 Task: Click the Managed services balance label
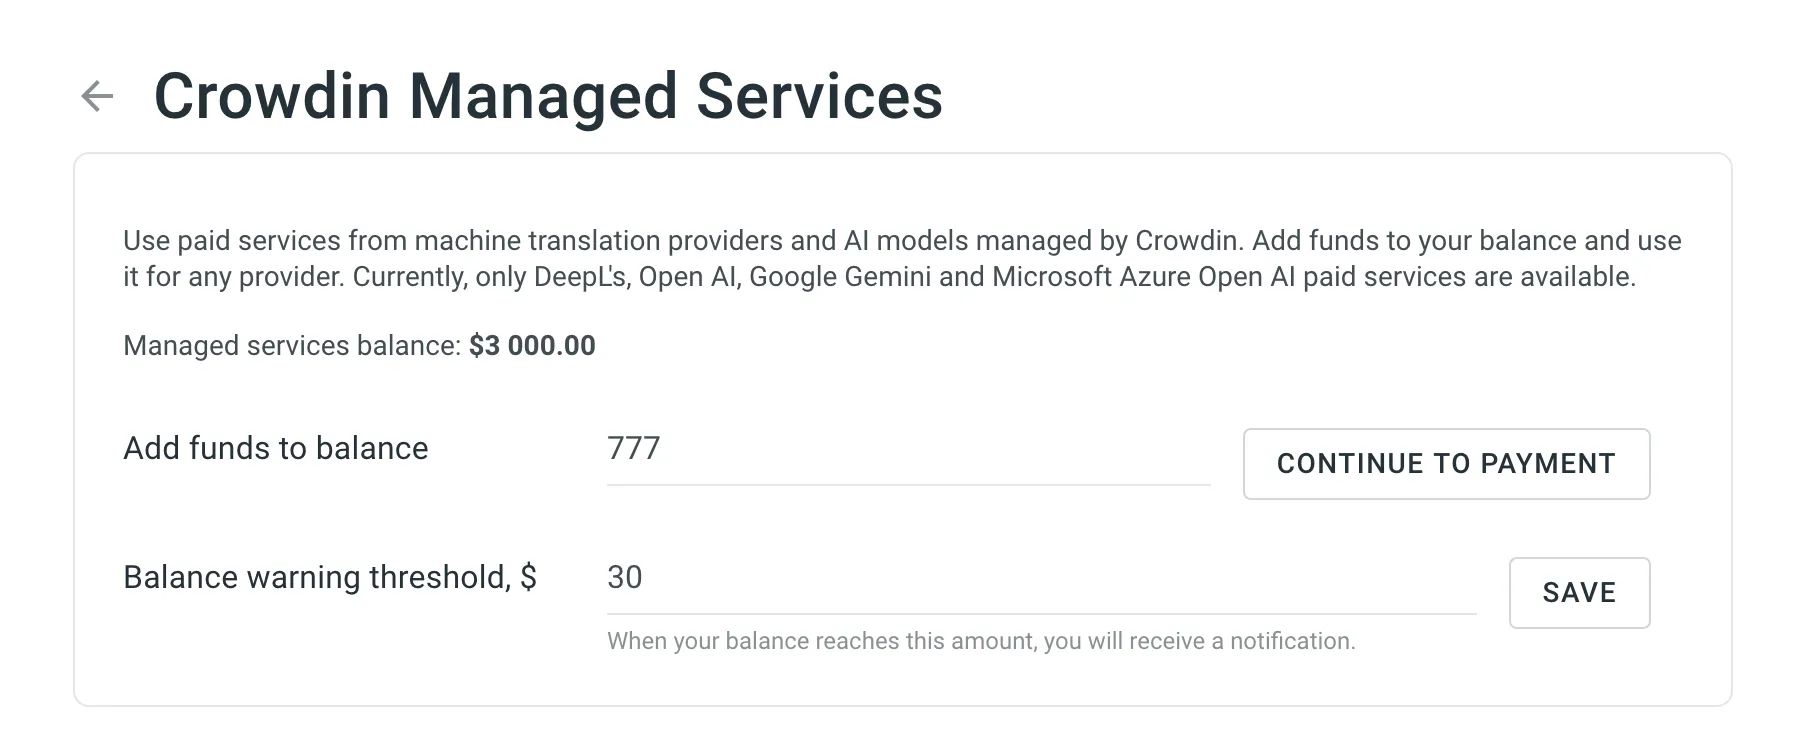click(x=291, y=346)
